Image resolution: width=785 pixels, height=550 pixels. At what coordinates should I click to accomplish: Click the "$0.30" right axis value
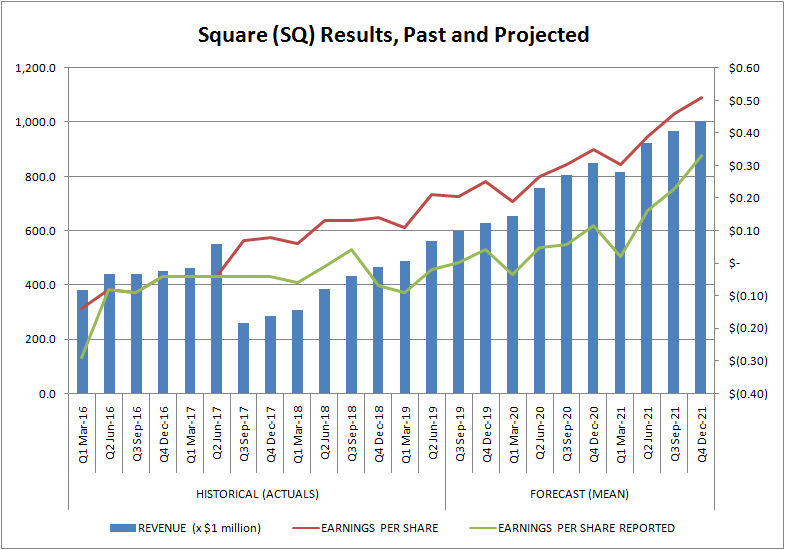click(x=744, y=166)
